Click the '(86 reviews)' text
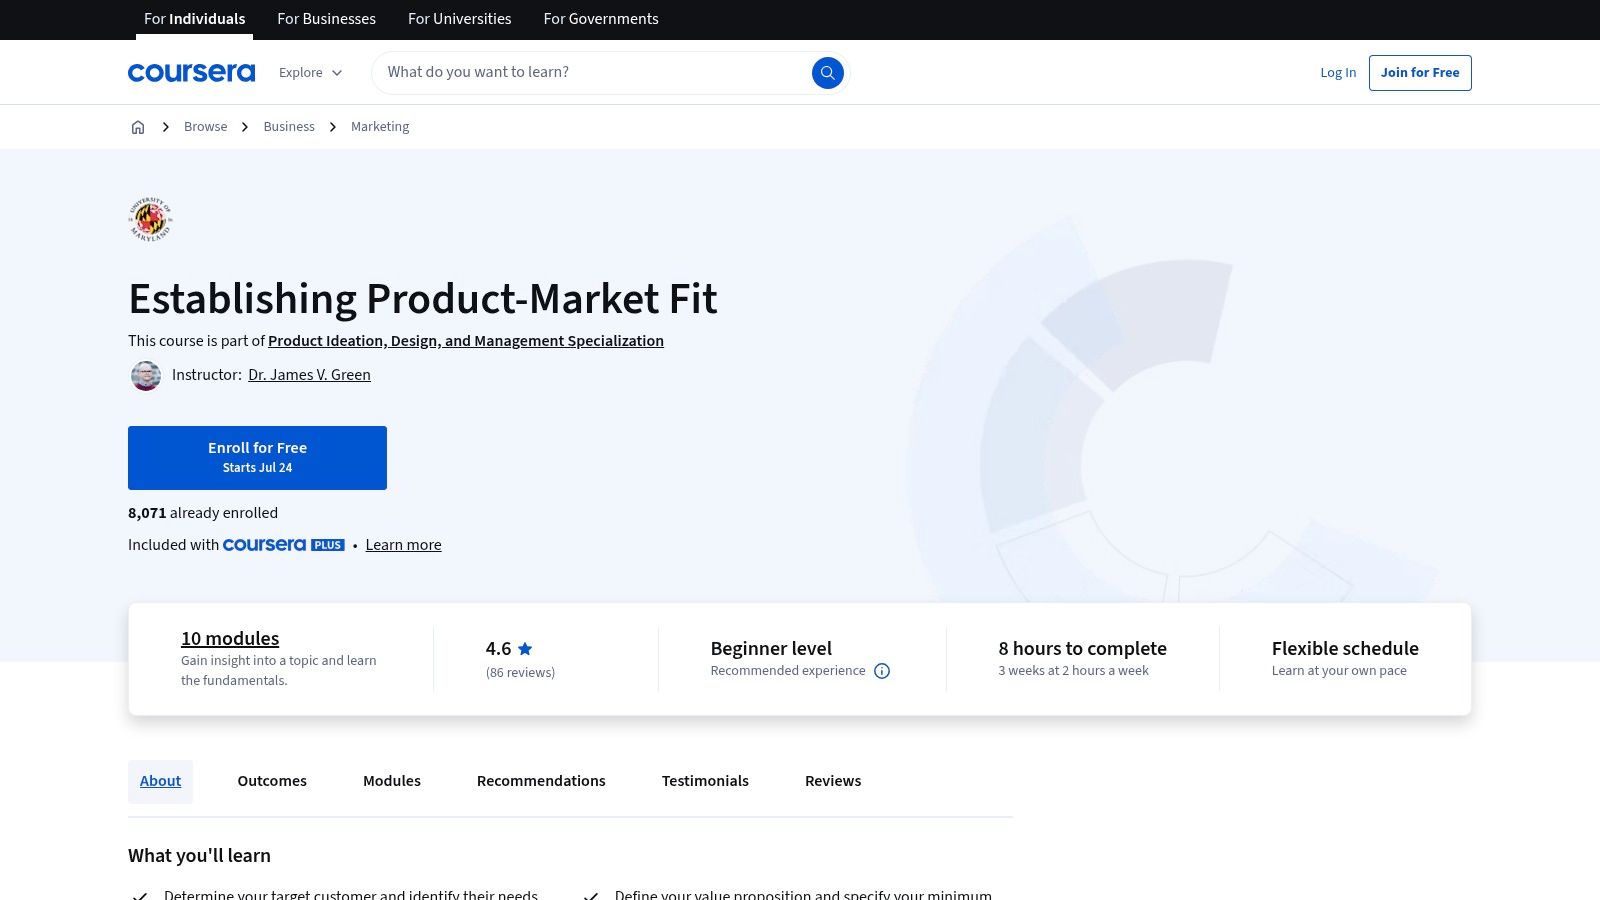The height and width of the screenshot is (900, 1600). click(520, 673)
